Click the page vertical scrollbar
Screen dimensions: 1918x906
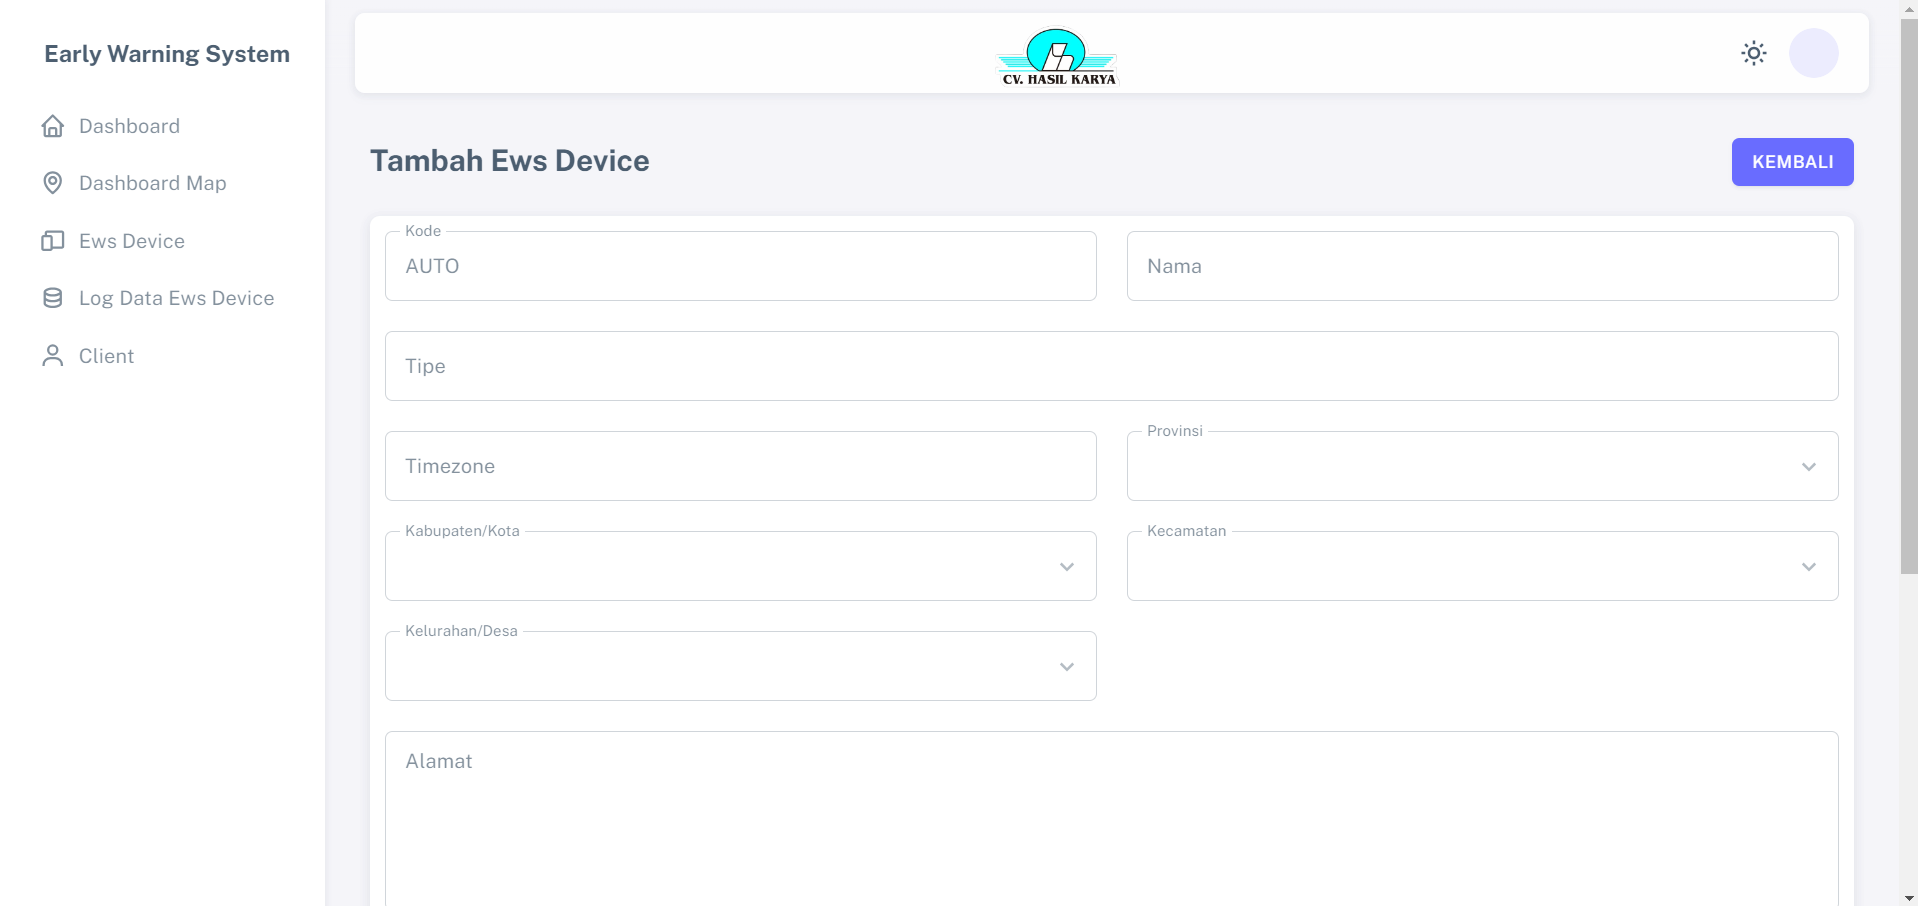click(1908, 300)
